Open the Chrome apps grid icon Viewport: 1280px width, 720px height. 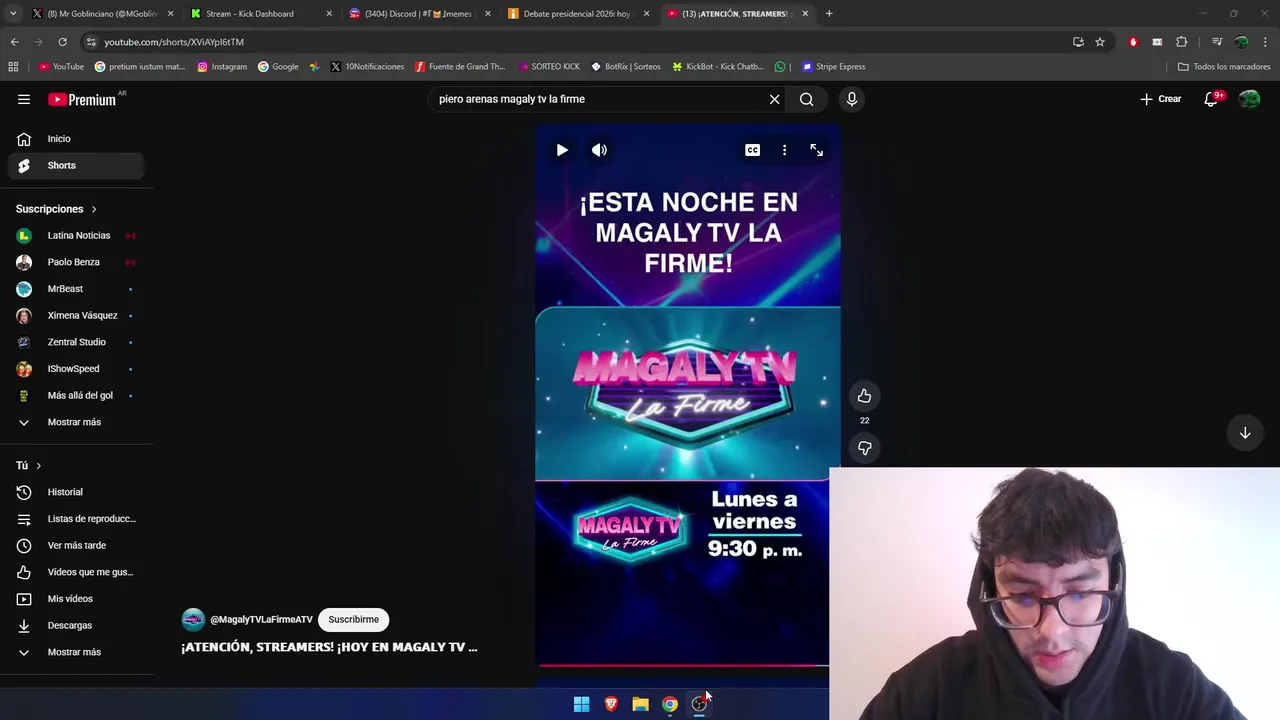click(13, 67)
